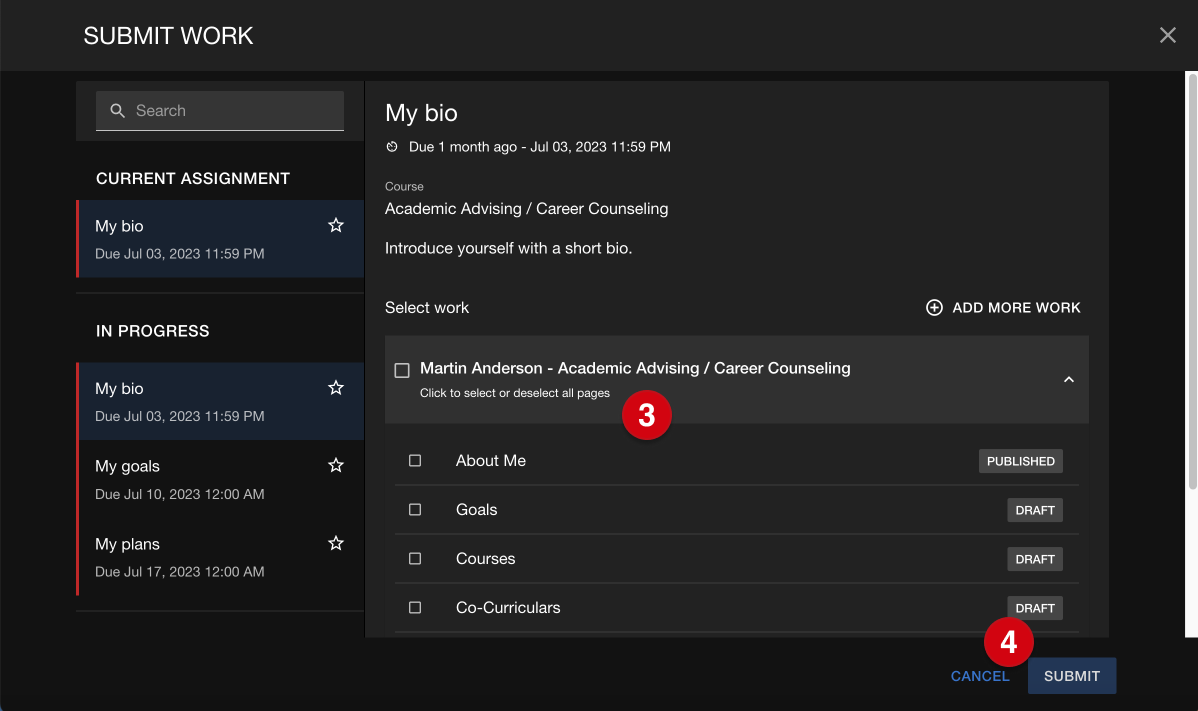Star the My goals assignment
1198x711 pixels.
pos(335,465)
